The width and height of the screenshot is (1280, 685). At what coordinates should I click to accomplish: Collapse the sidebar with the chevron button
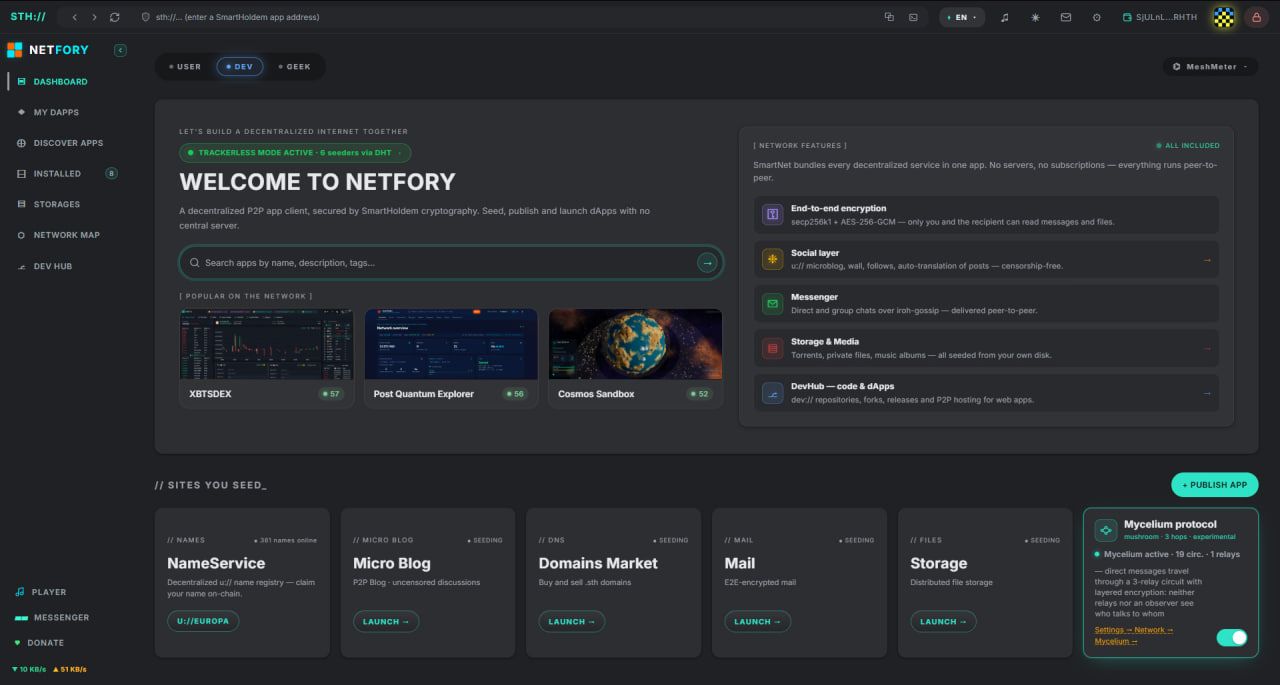[120, 50]
